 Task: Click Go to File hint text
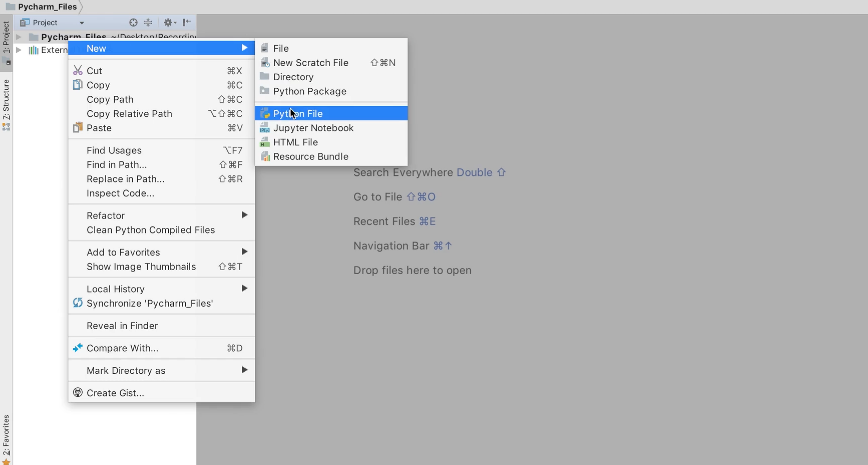tap(378, 197)
